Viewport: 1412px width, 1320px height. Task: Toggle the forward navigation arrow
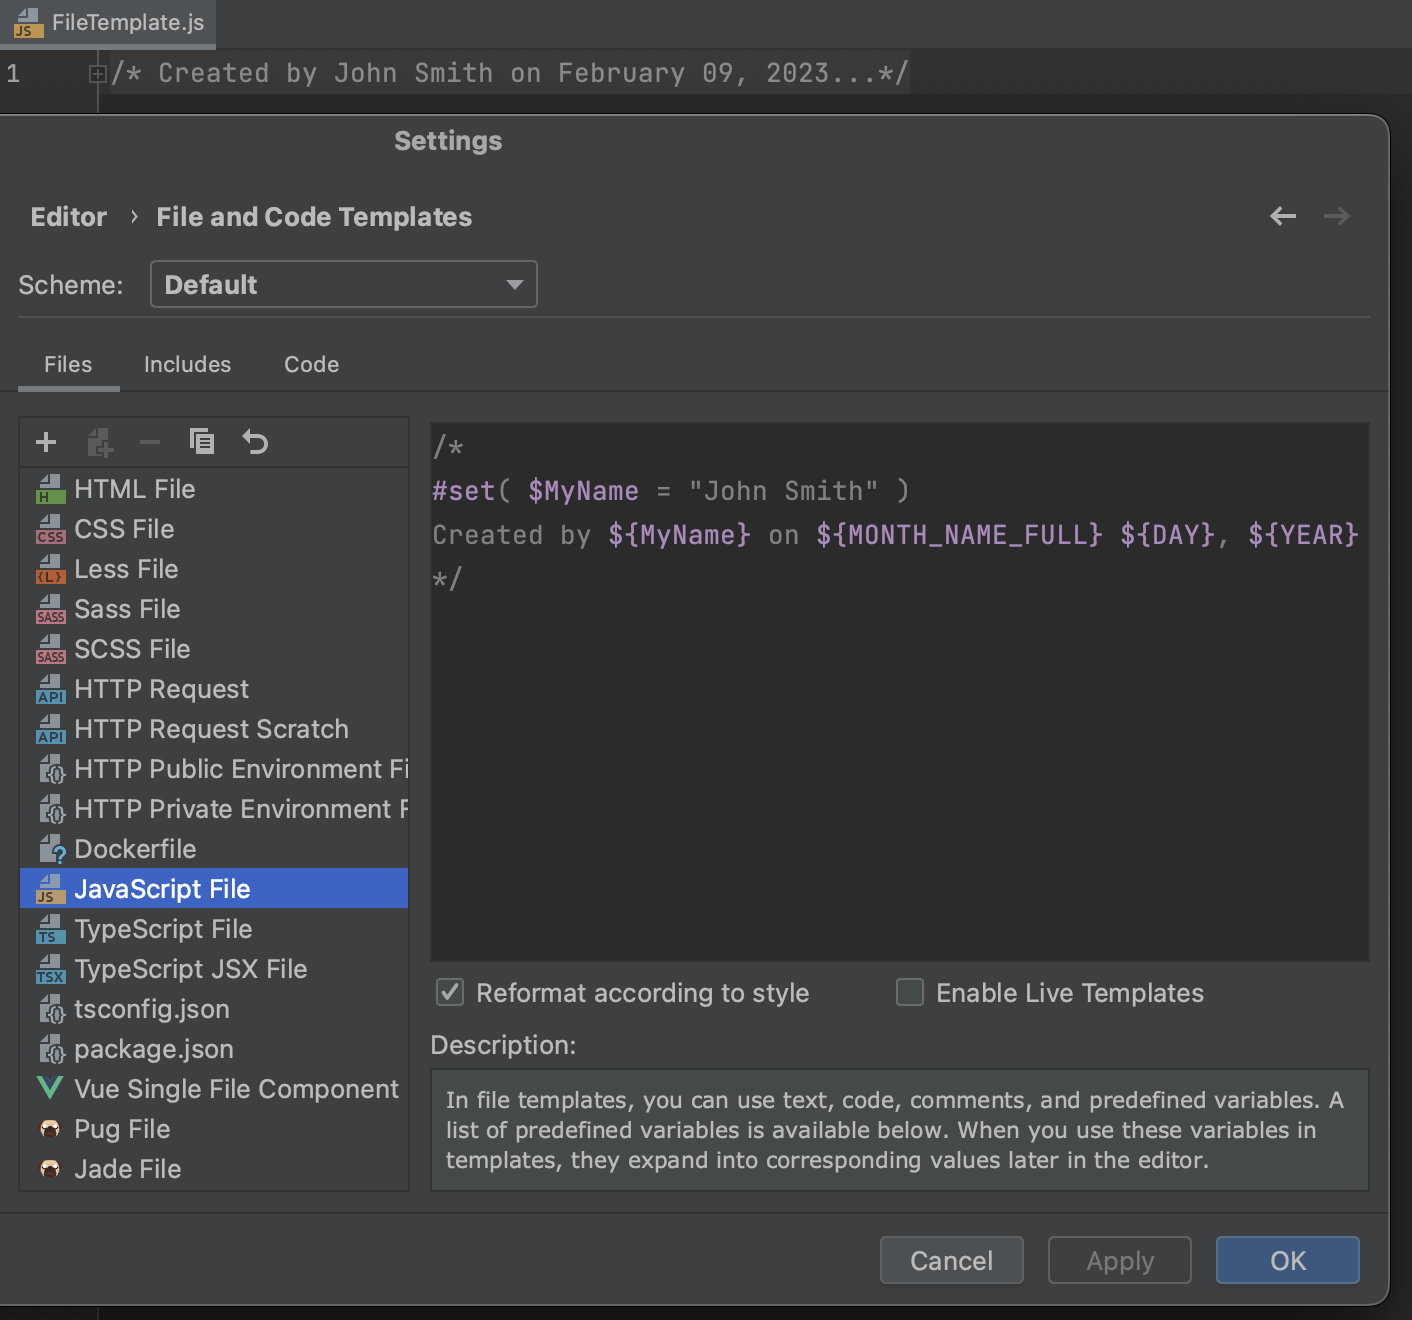(1337, 216)
